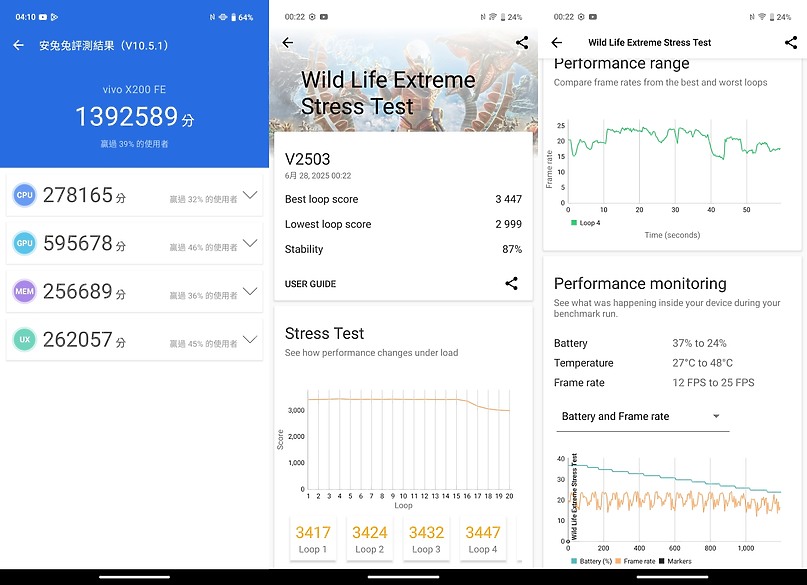This screenshot has height=585, width=807.
Task: Tap Best loop score value 3 447
Action: [508, 199]
